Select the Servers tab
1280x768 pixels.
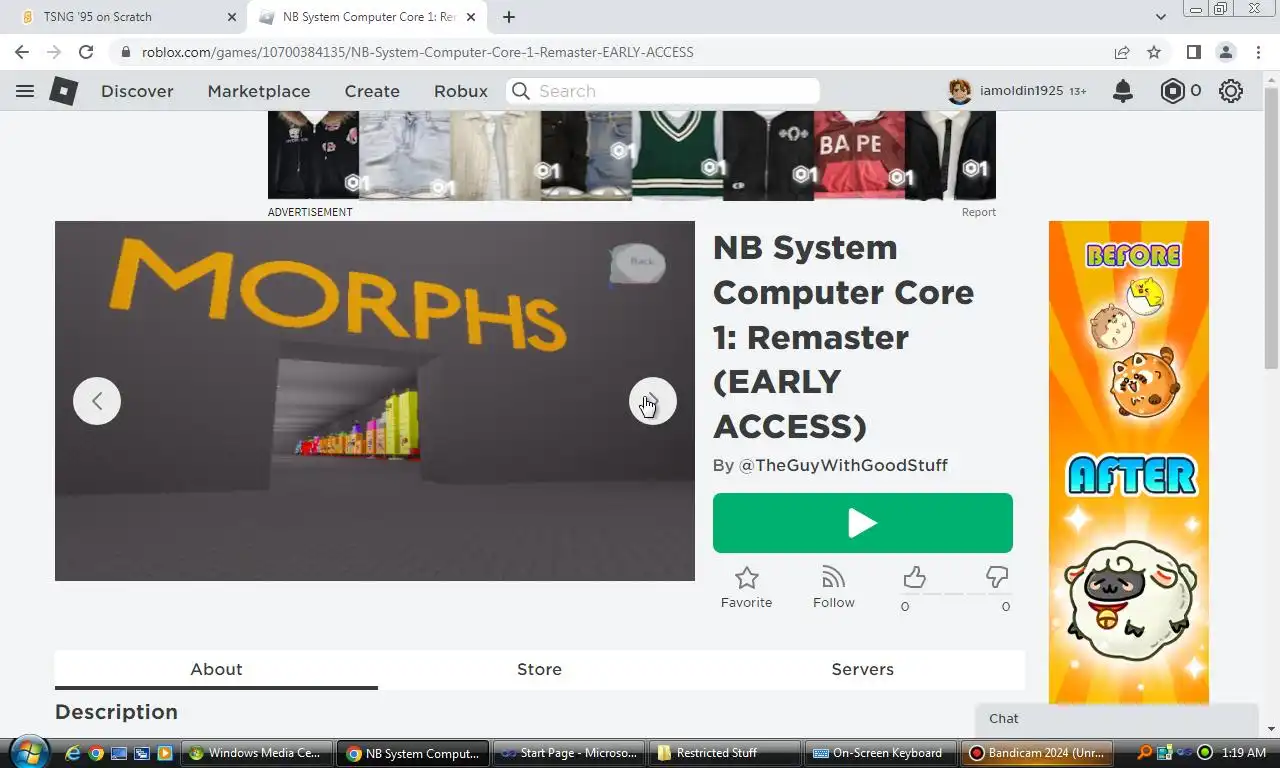[862, 669]
